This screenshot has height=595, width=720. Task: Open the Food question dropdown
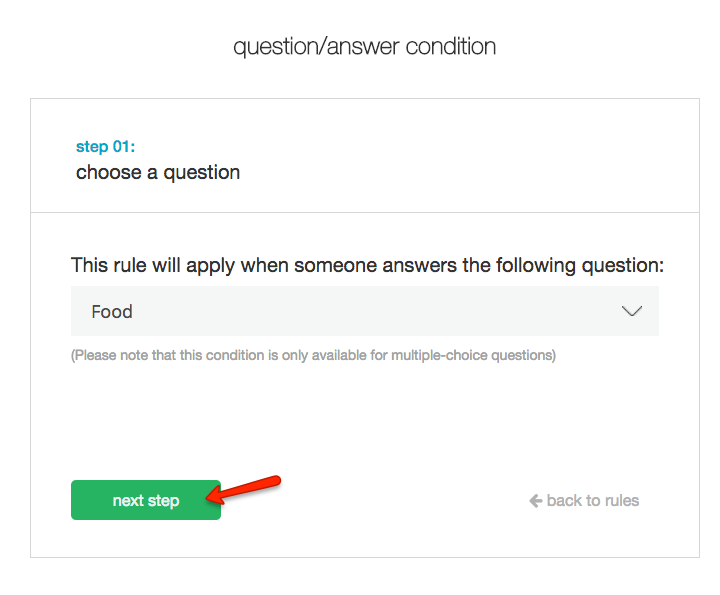(x=364, y=311)
